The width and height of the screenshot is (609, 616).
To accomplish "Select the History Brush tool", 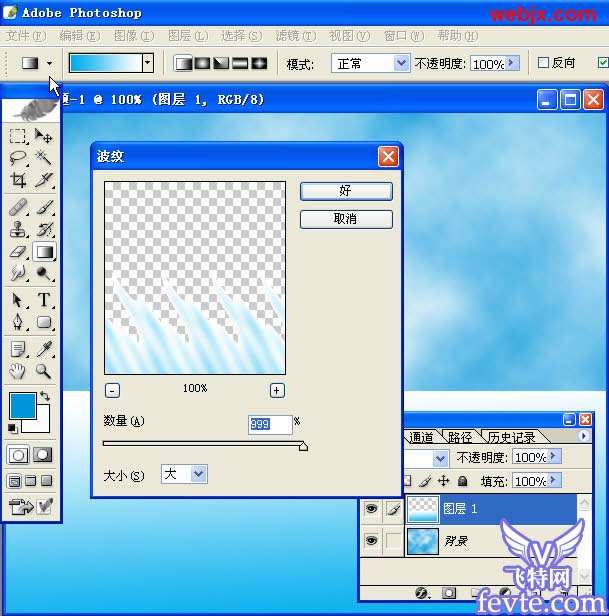I will (43, 229).
